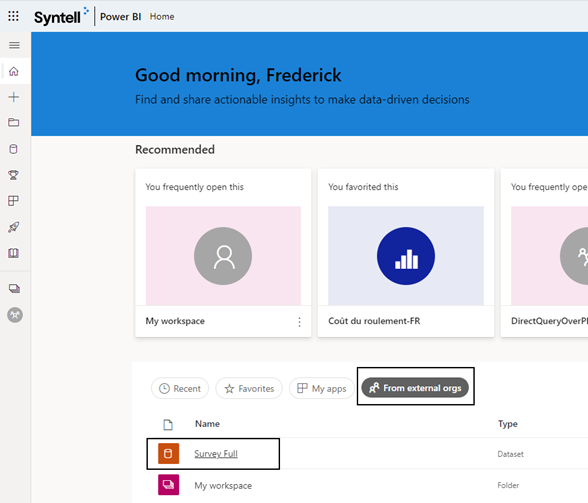Click the Create plus icon

[14, 97]
